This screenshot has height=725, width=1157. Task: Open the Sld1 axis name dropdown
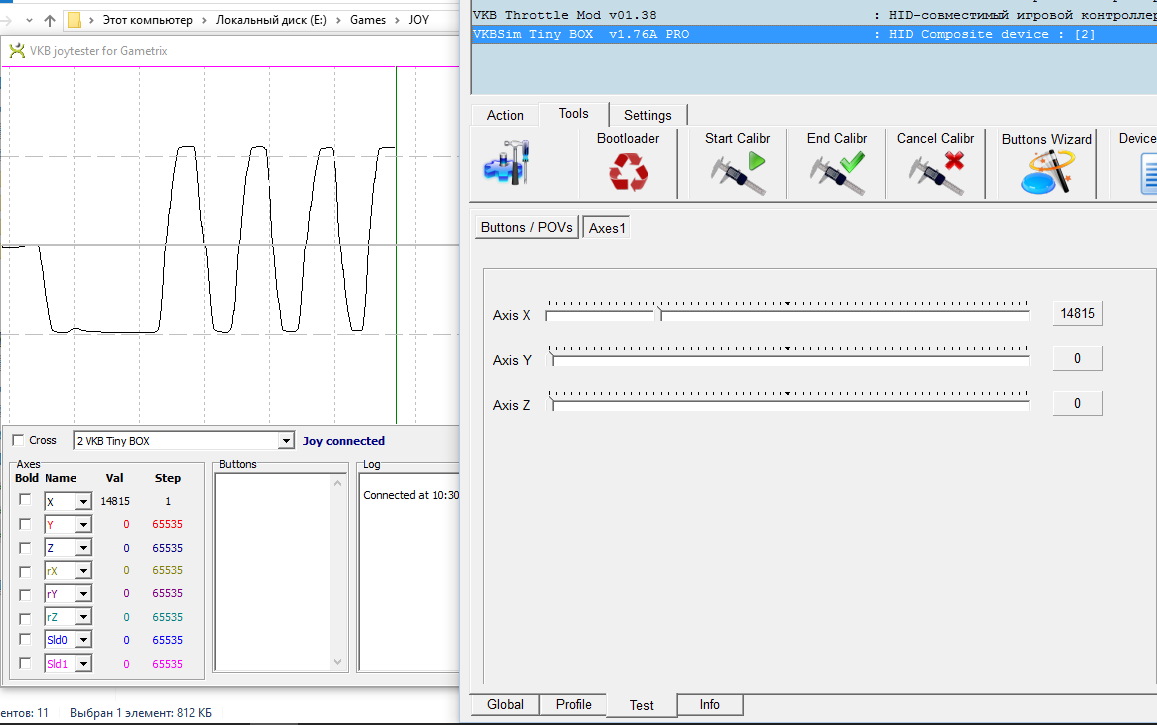83,664
